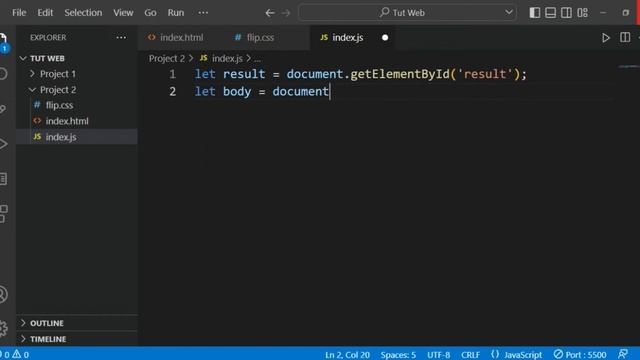640x360 pixels.
Task: Click line number 2 in the gutter
Action: pos(173,91)
